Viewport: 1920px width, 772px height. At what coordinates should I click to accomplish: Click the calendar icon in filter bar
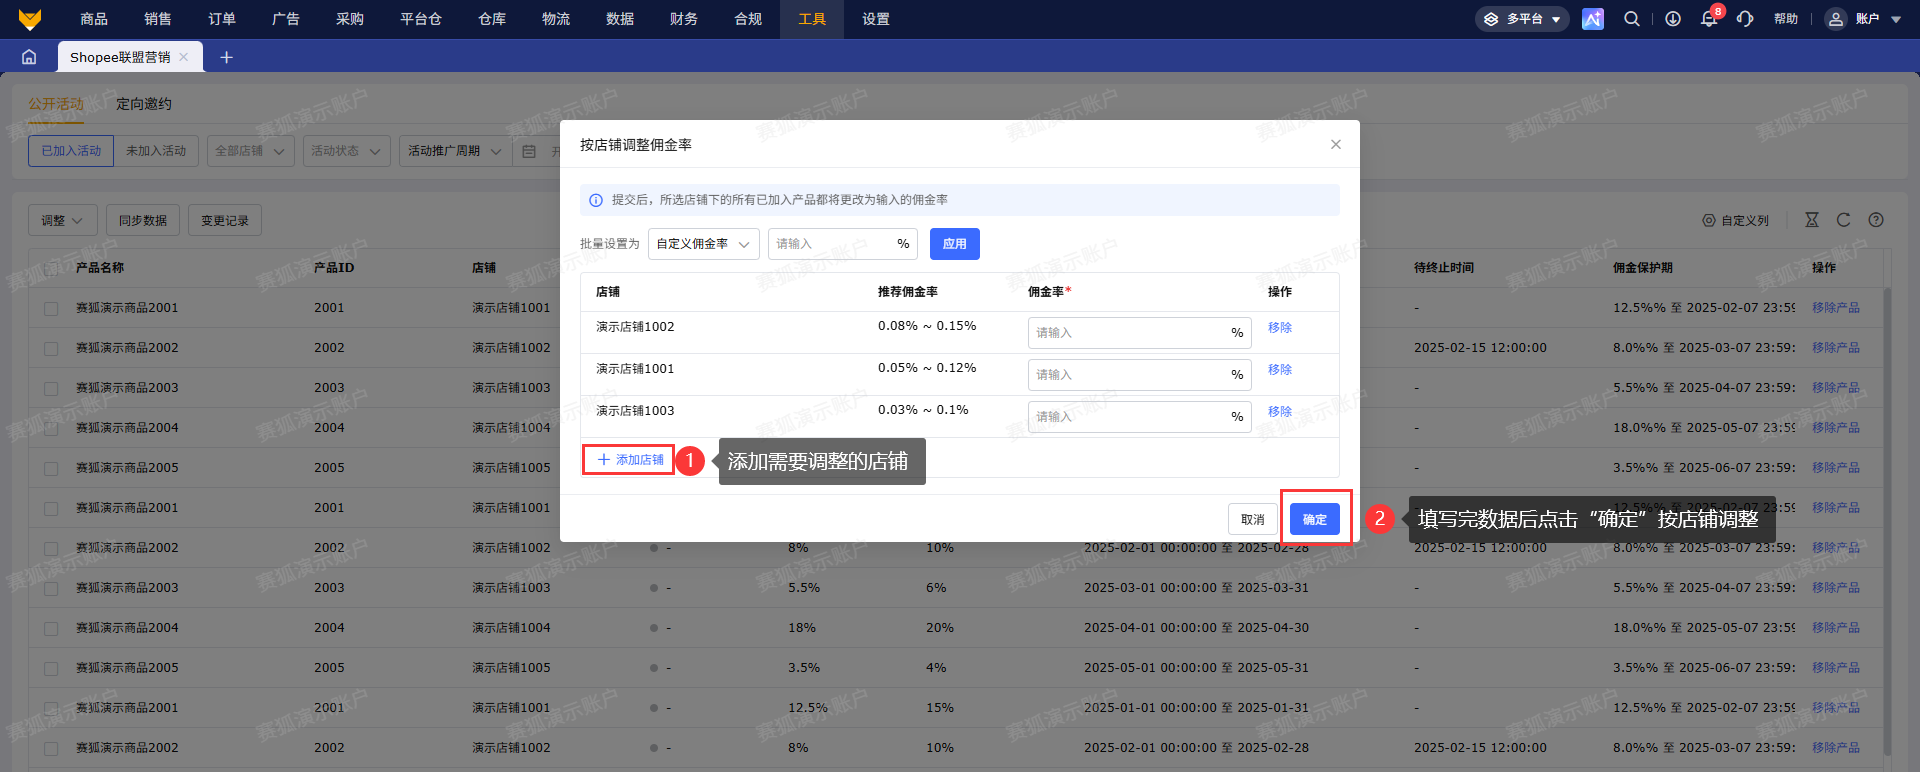tap(529, 151)
